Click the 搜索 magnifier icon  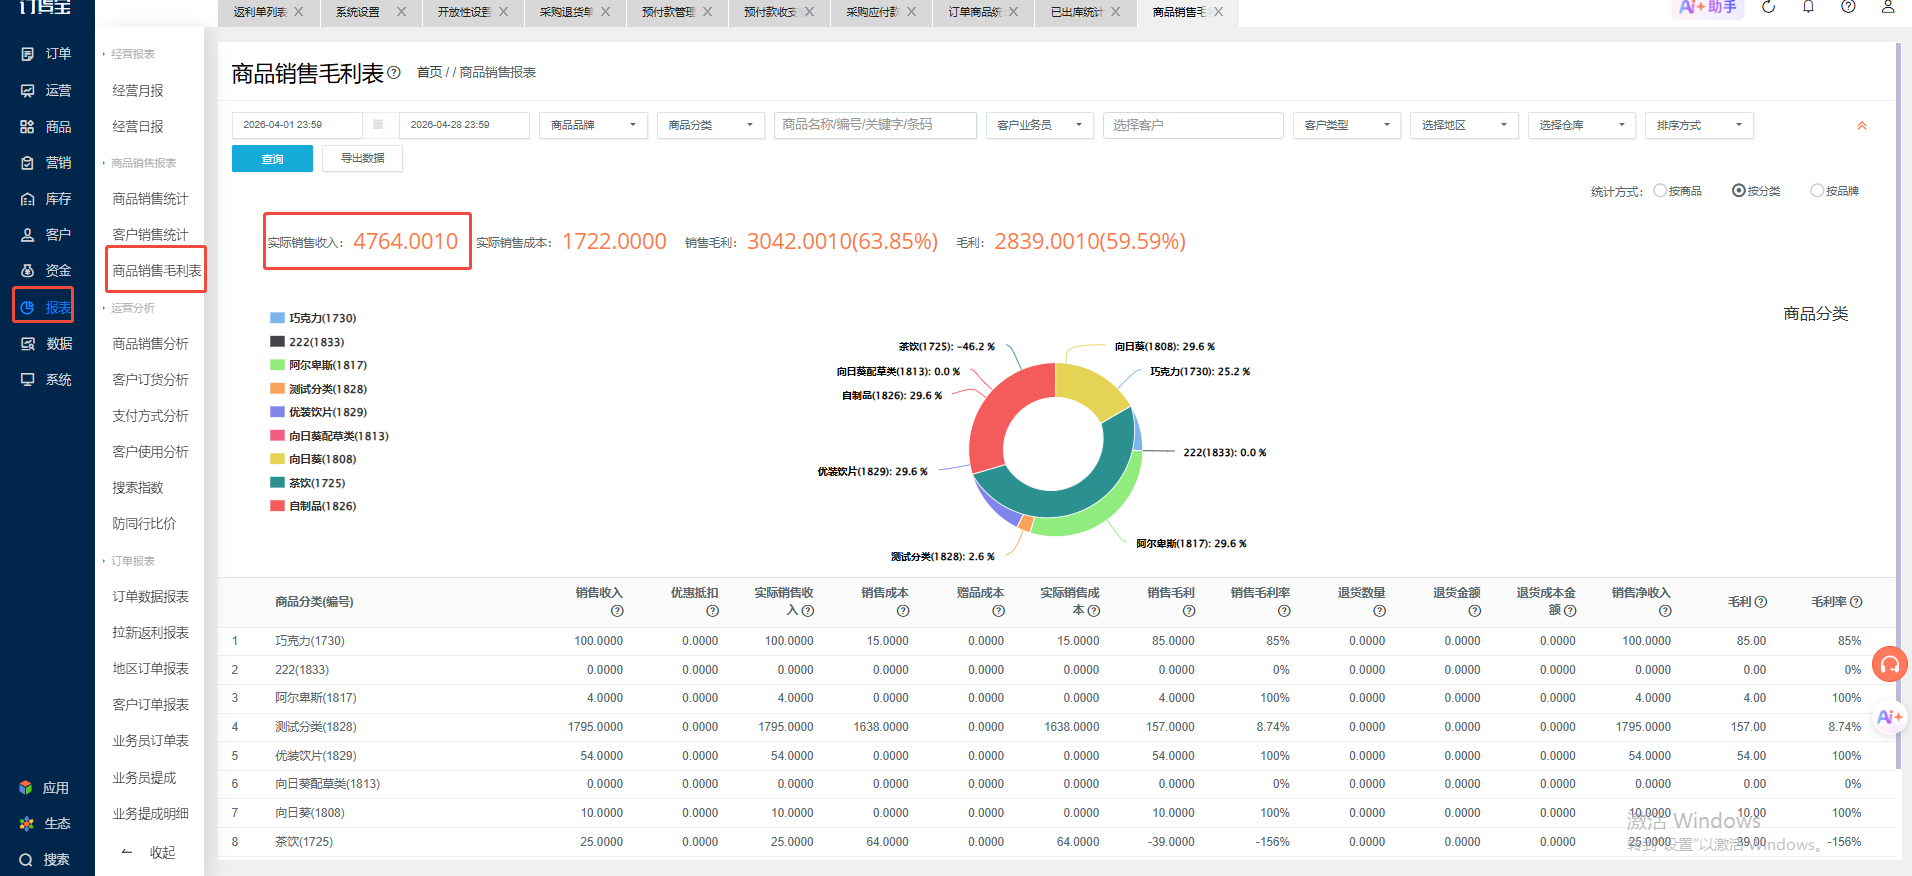pos(26,860)
